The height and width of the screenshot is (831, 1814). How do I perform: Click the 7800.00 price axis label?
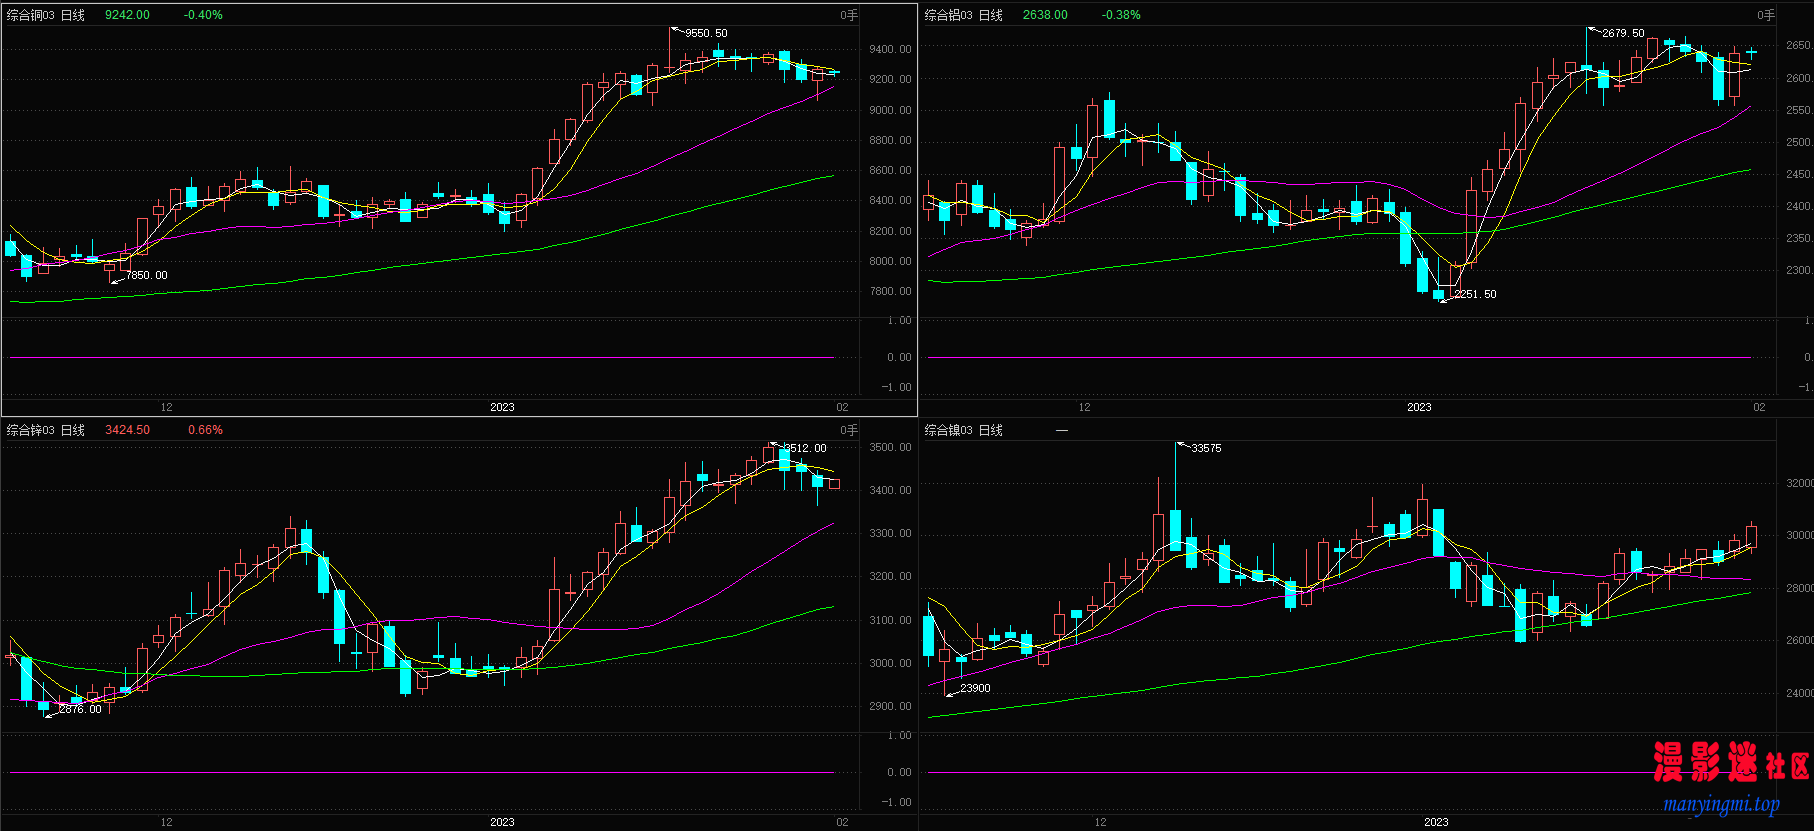pyautogui.click(x=890, y=291)
